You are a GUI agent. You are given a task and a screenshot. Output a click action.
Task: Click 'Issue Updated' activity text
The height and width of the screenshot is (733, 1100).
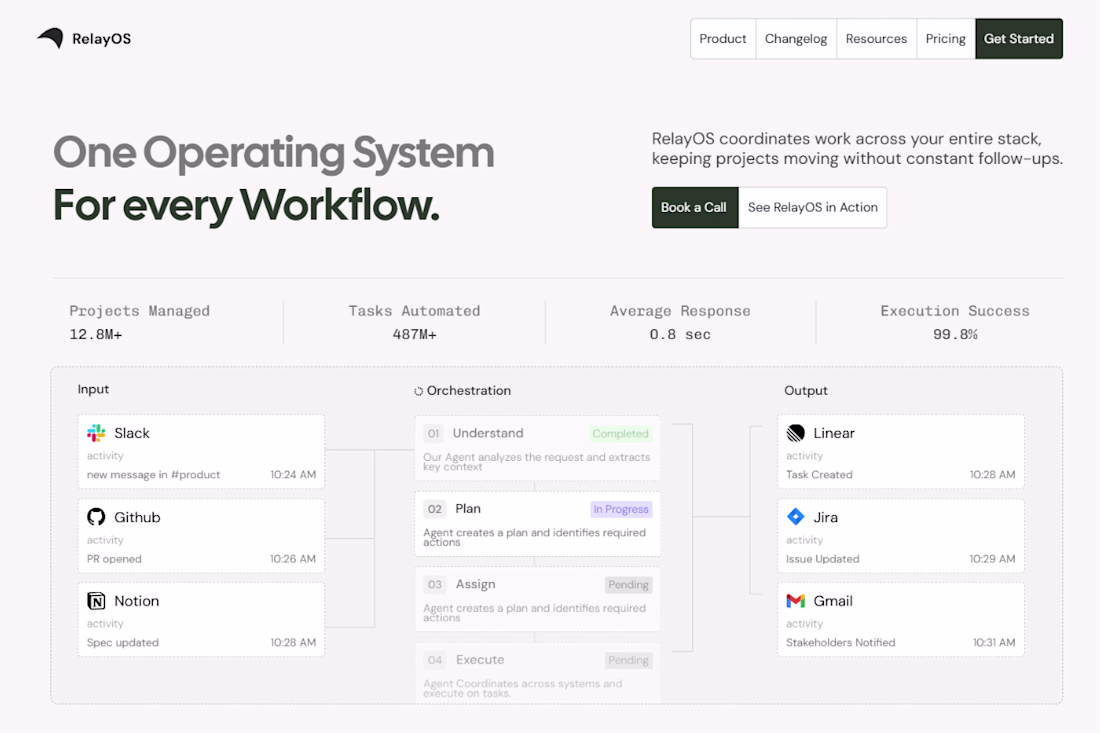point(823,559)
